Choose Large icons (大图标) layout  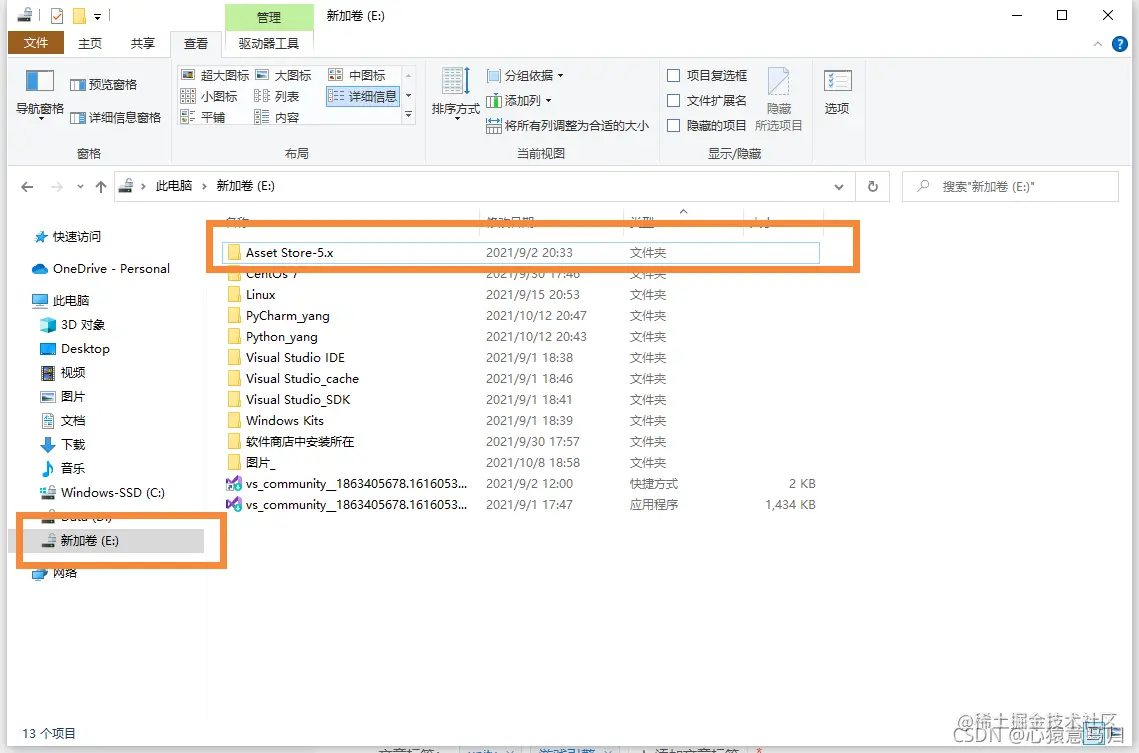coord(284,76)
